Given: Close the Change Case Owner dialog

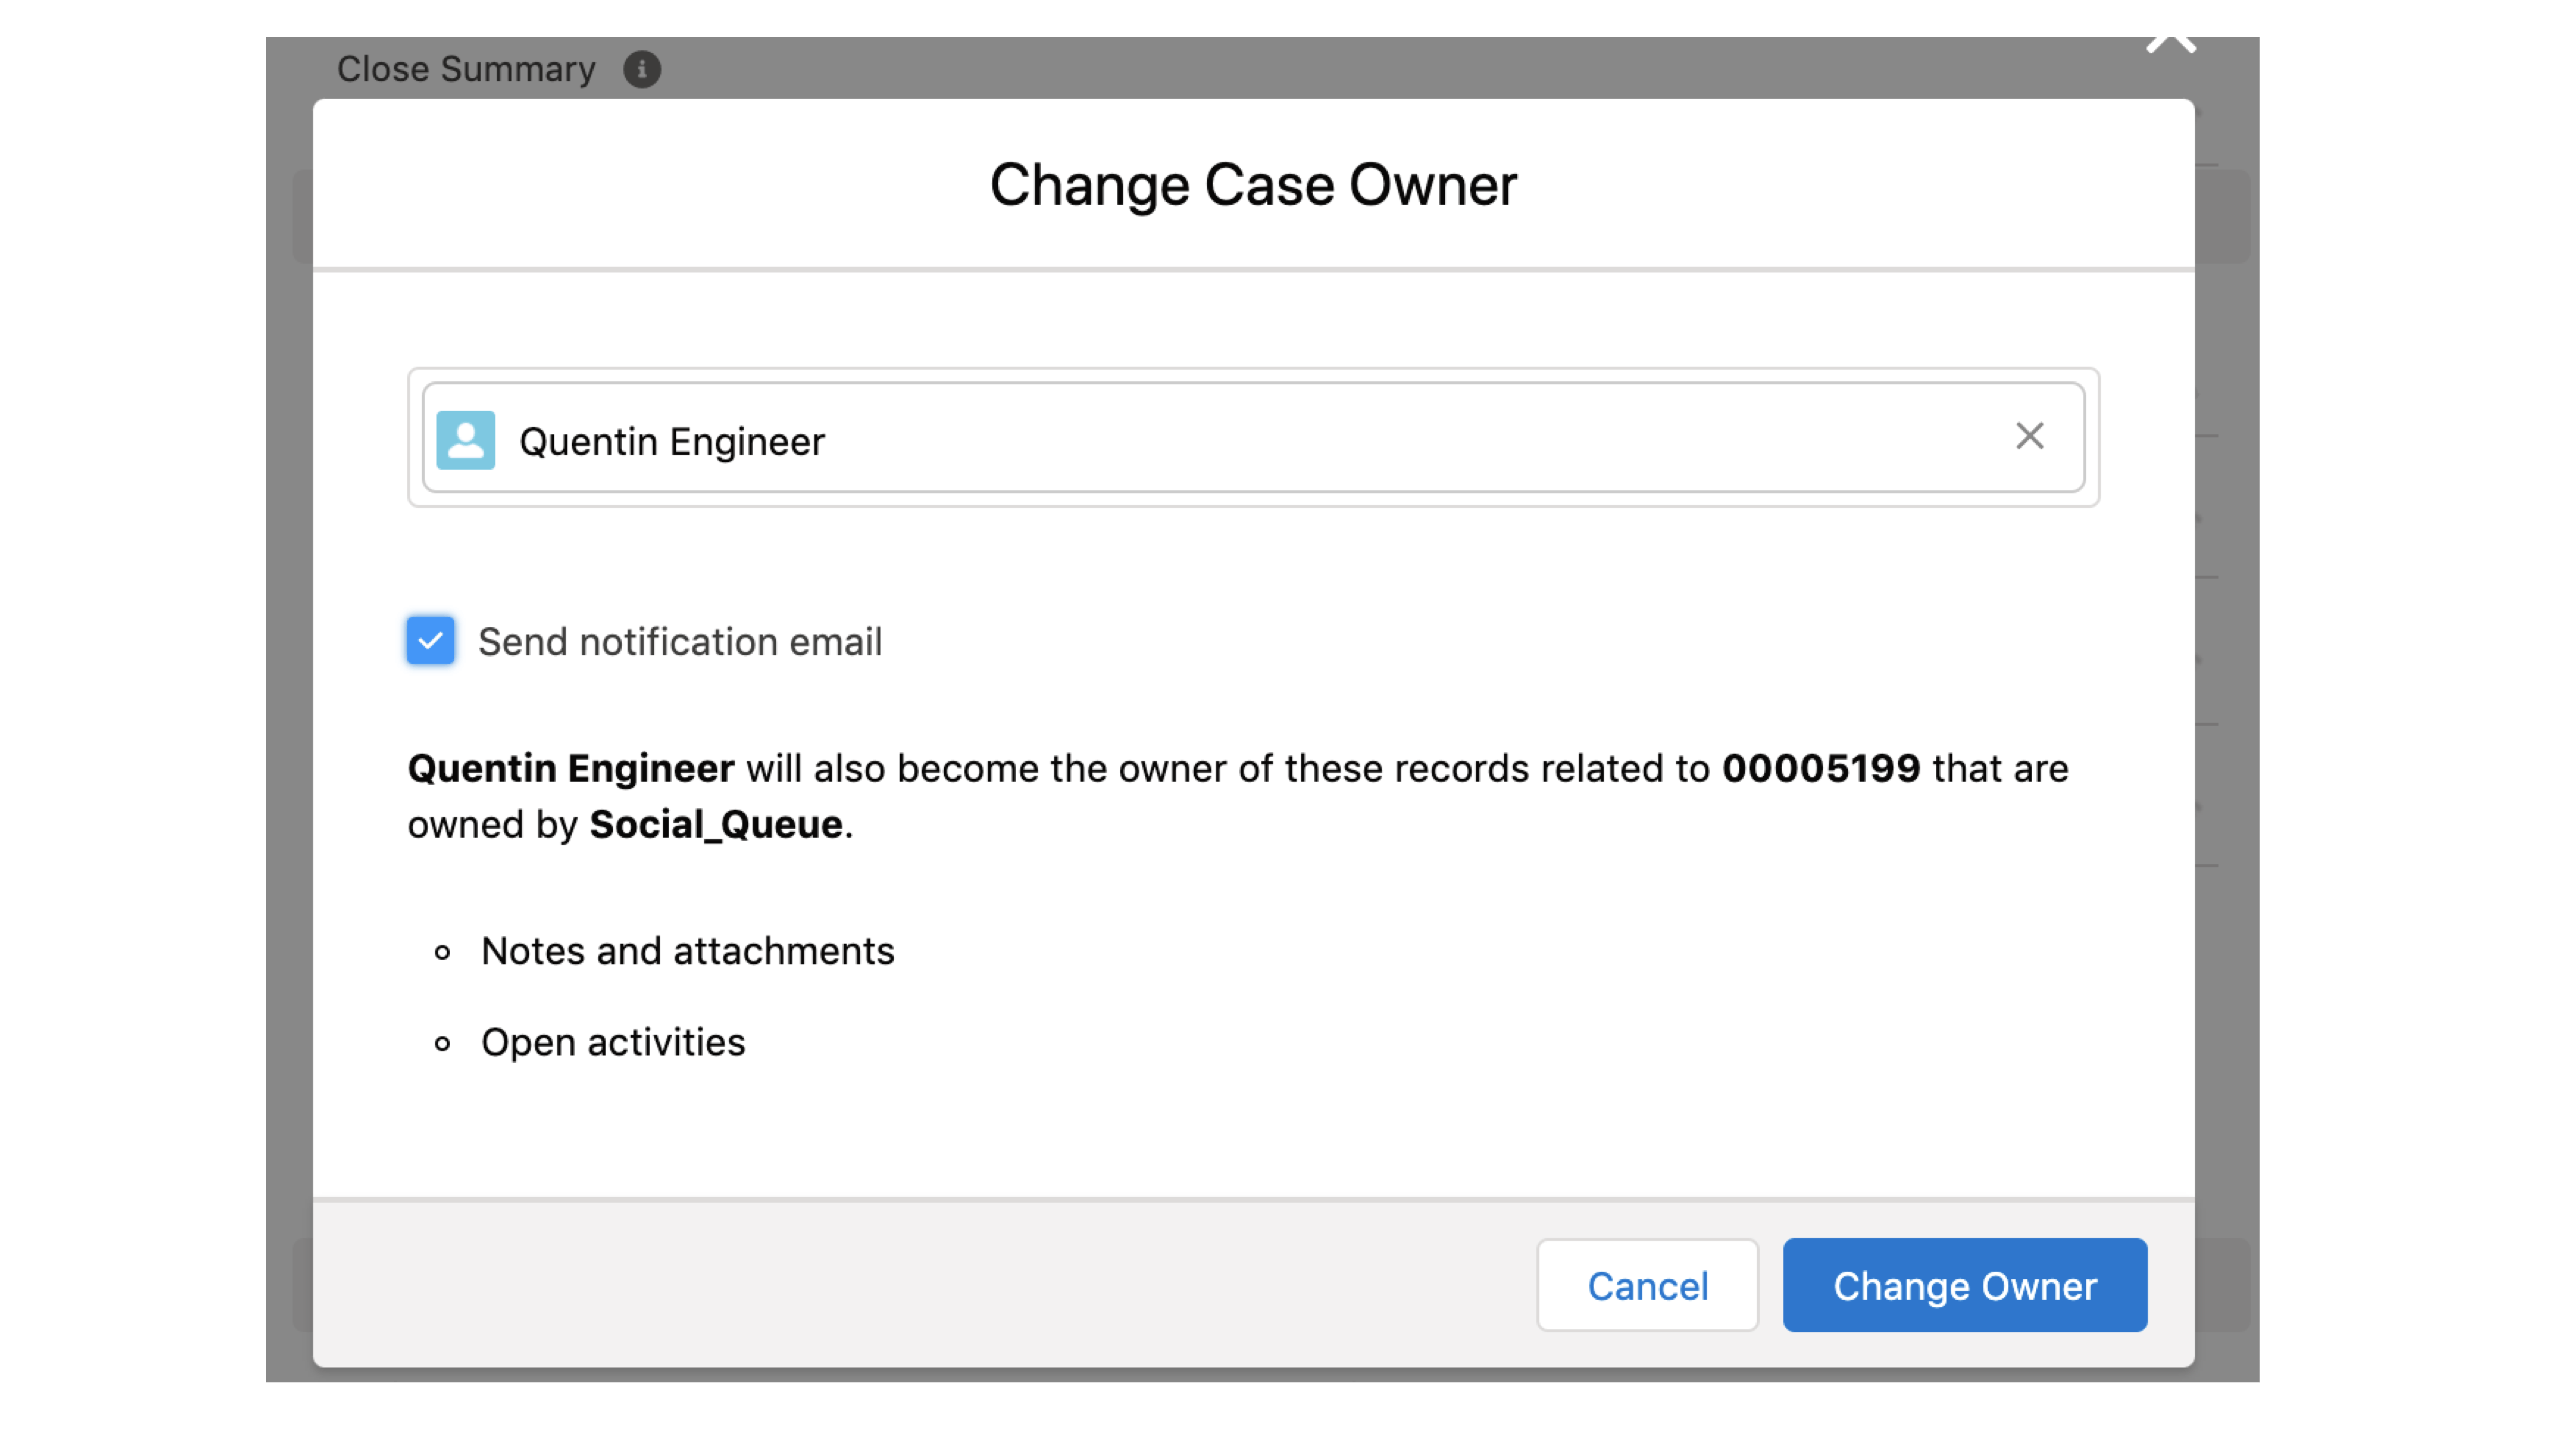Looking at the screenshot, I should coord(2170,44).
